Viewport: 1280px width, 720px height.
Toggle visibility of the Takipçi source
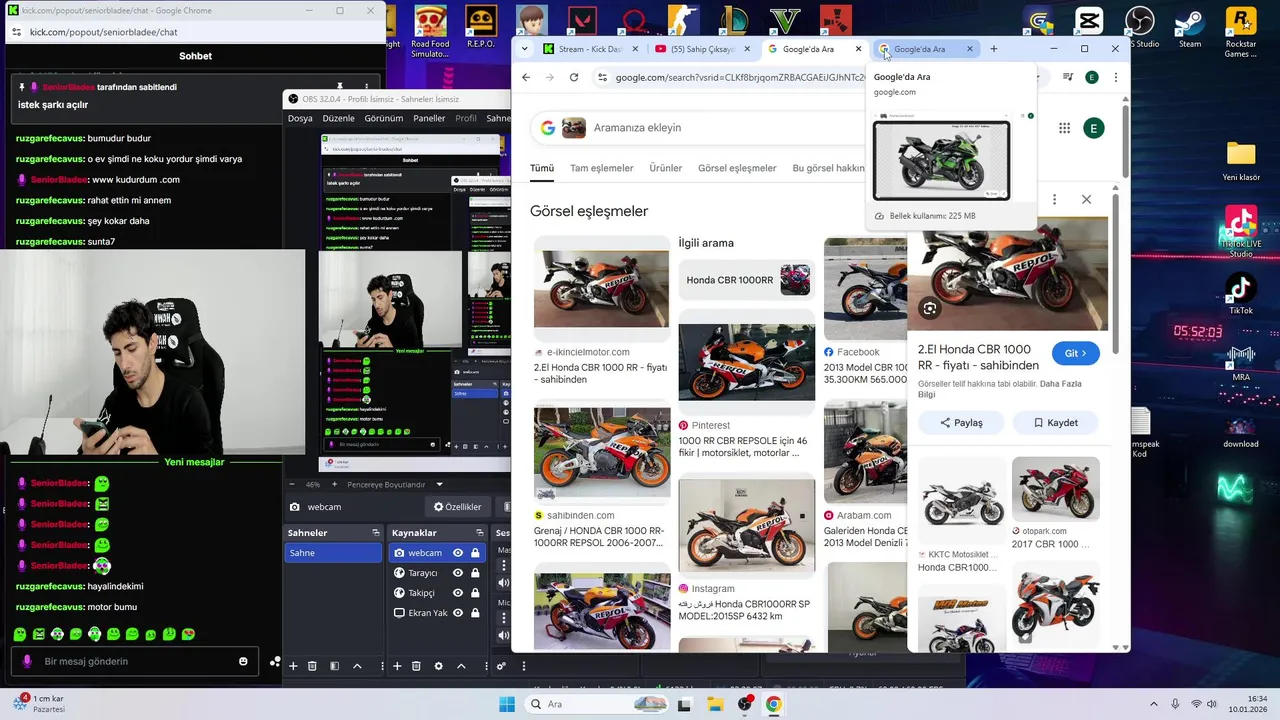click(458, 593)
